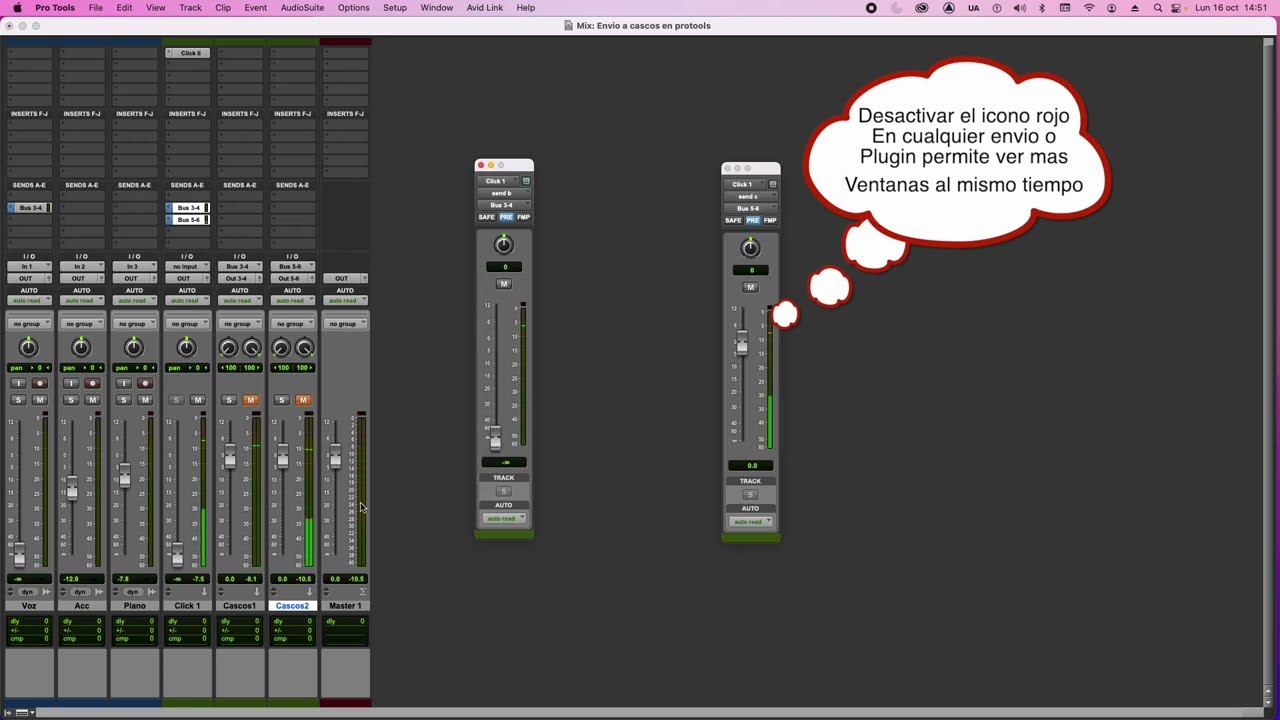Solo the Voz track
This screenshot has width=1280, height=720.
18,400
